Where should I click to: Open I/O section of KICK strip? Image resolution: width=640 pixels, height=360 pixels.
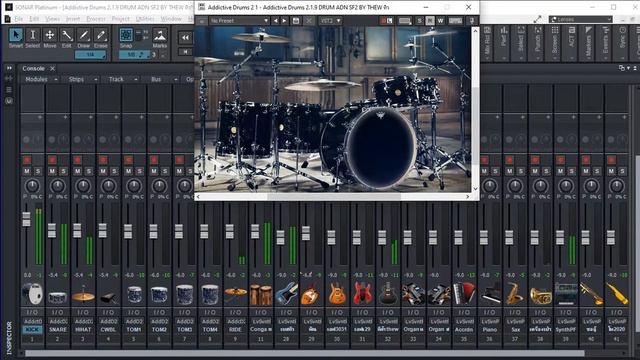[32, 312]
